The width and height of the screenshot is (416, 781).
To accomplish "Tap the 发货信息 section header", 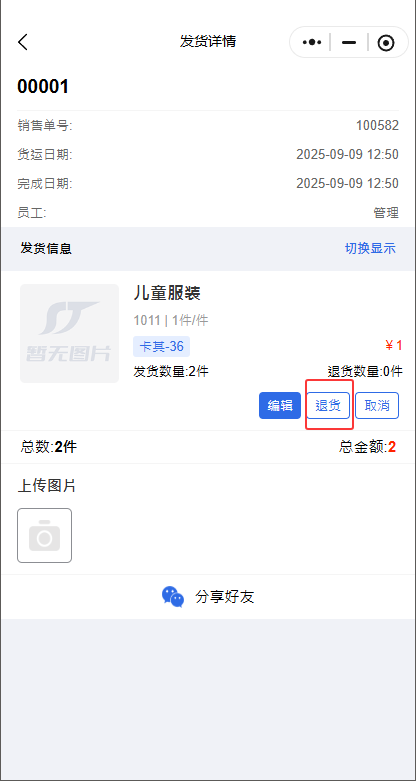I will pos(46,248).
